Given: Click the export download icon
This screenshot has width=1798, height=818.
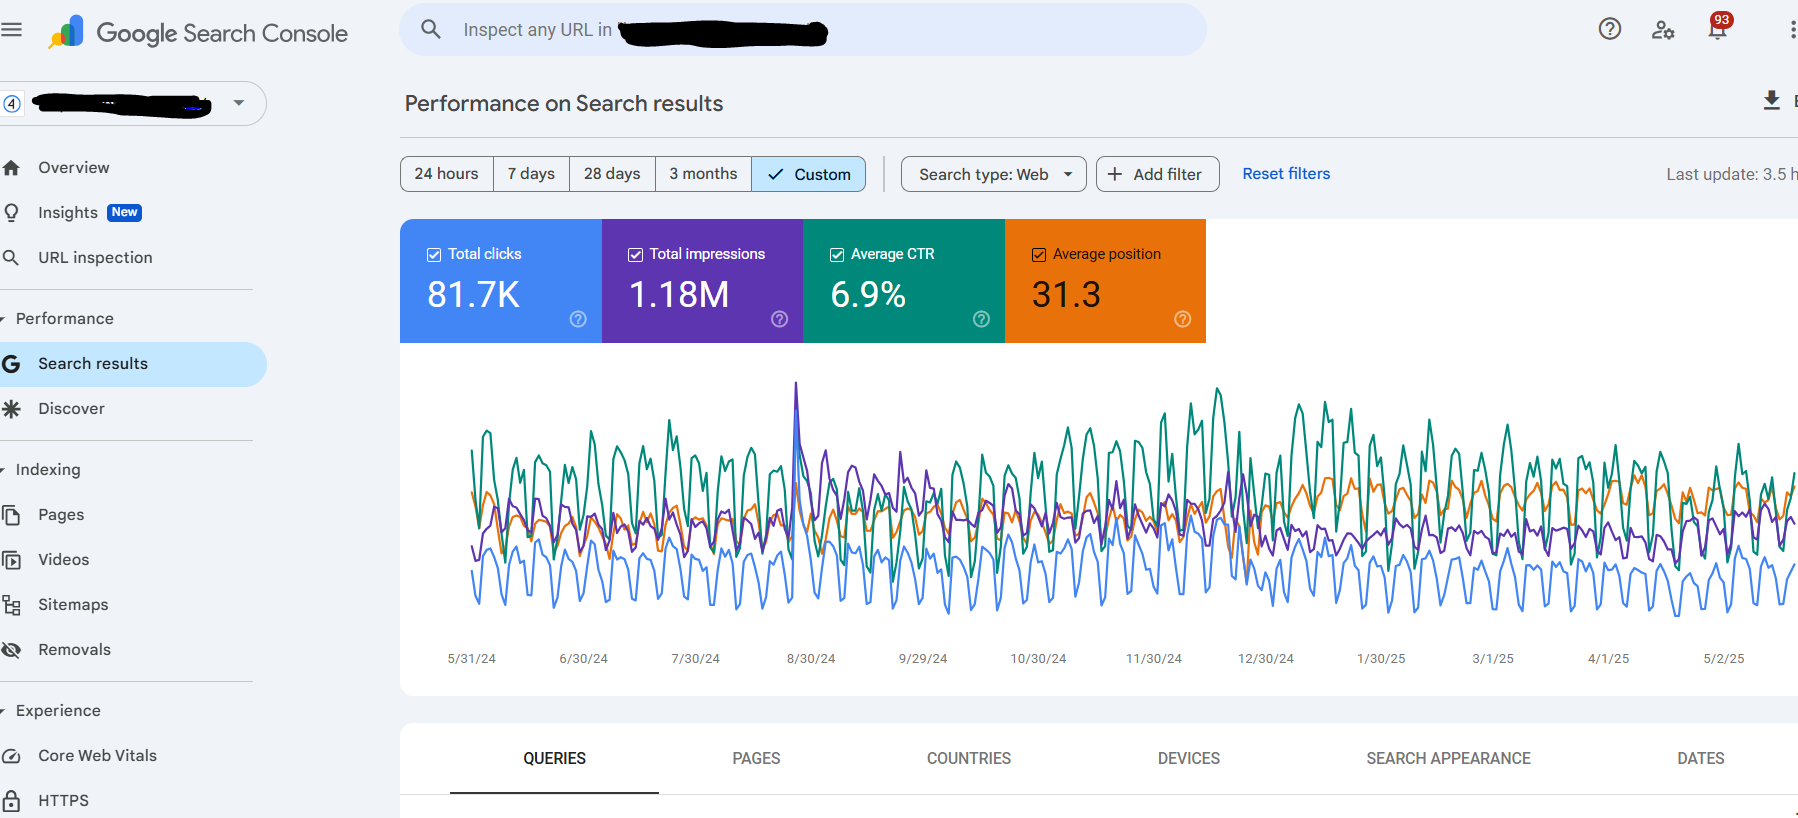Looking at the screenshot, I should point(1771,100).
